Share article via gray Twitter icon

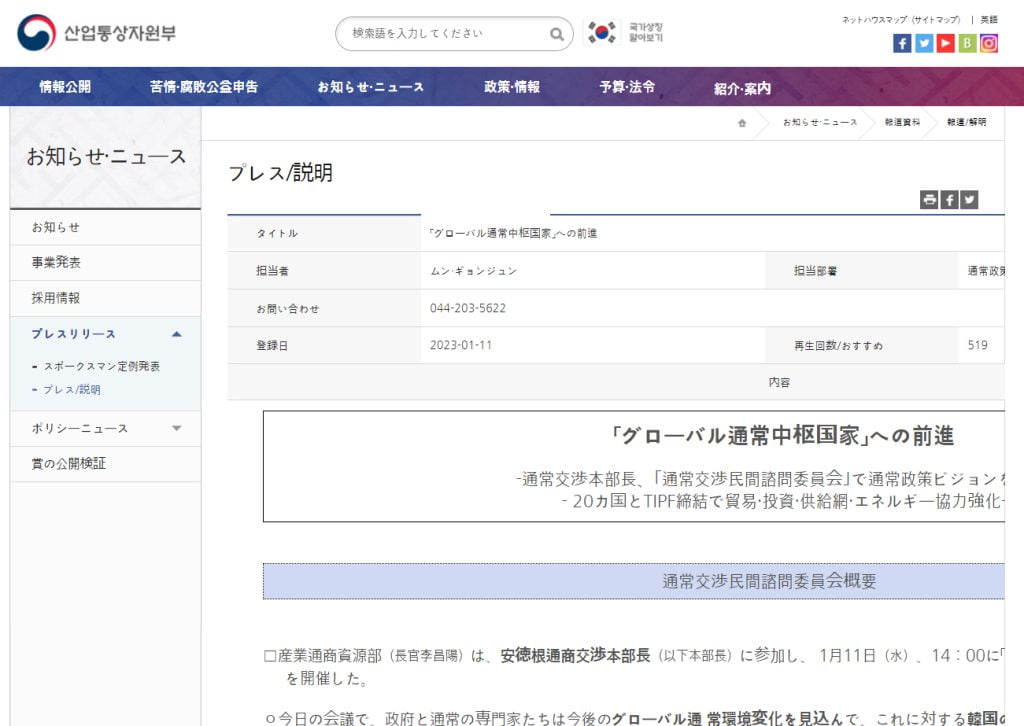pyautogui.click(x=968, y=200)
